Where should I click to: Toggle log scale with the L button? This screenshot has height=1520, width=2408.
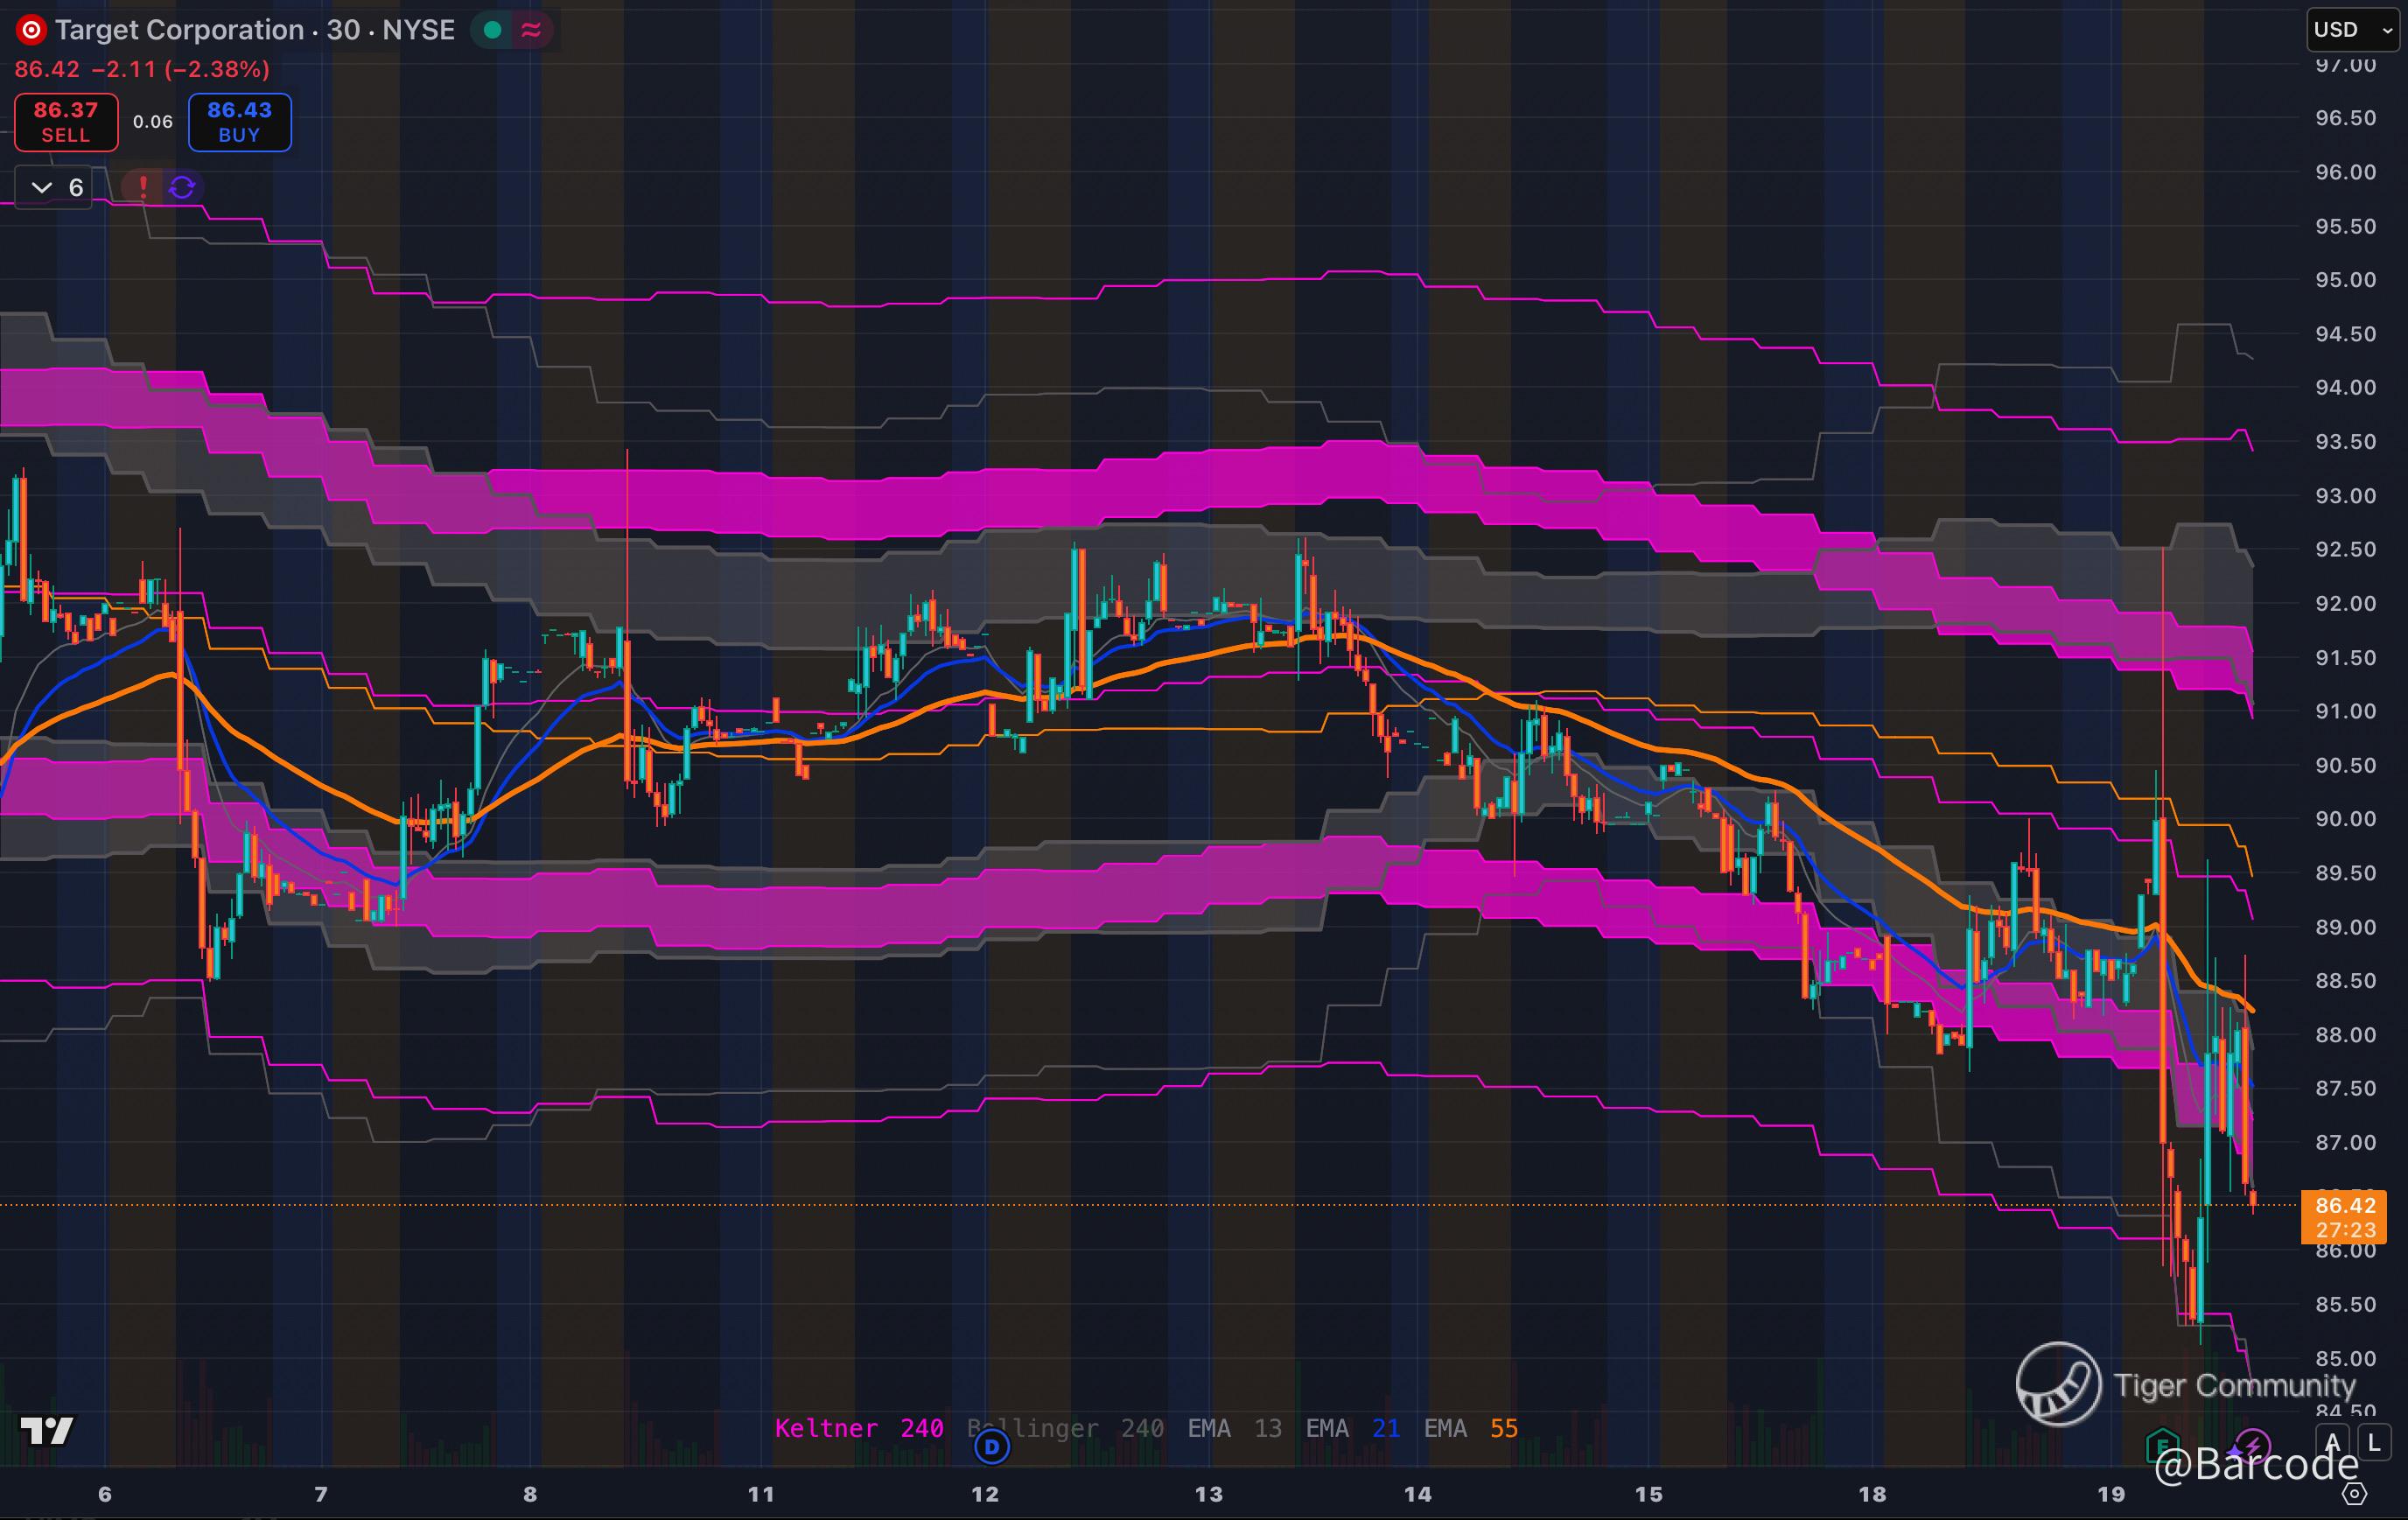[x=2374, y=1442]
